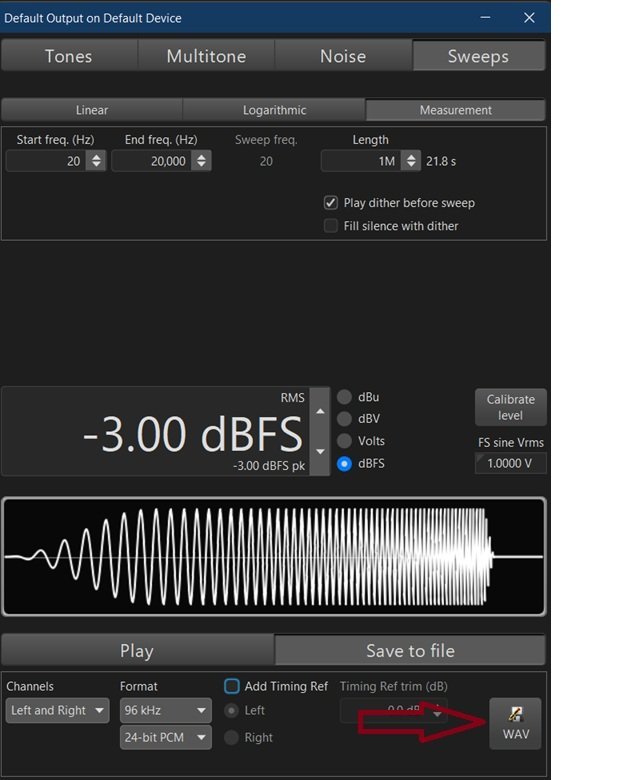Expand the 24-bit PCM format dropdown
Screen dimensions: 620x780
pyautogui.click(x=165, y=738)
